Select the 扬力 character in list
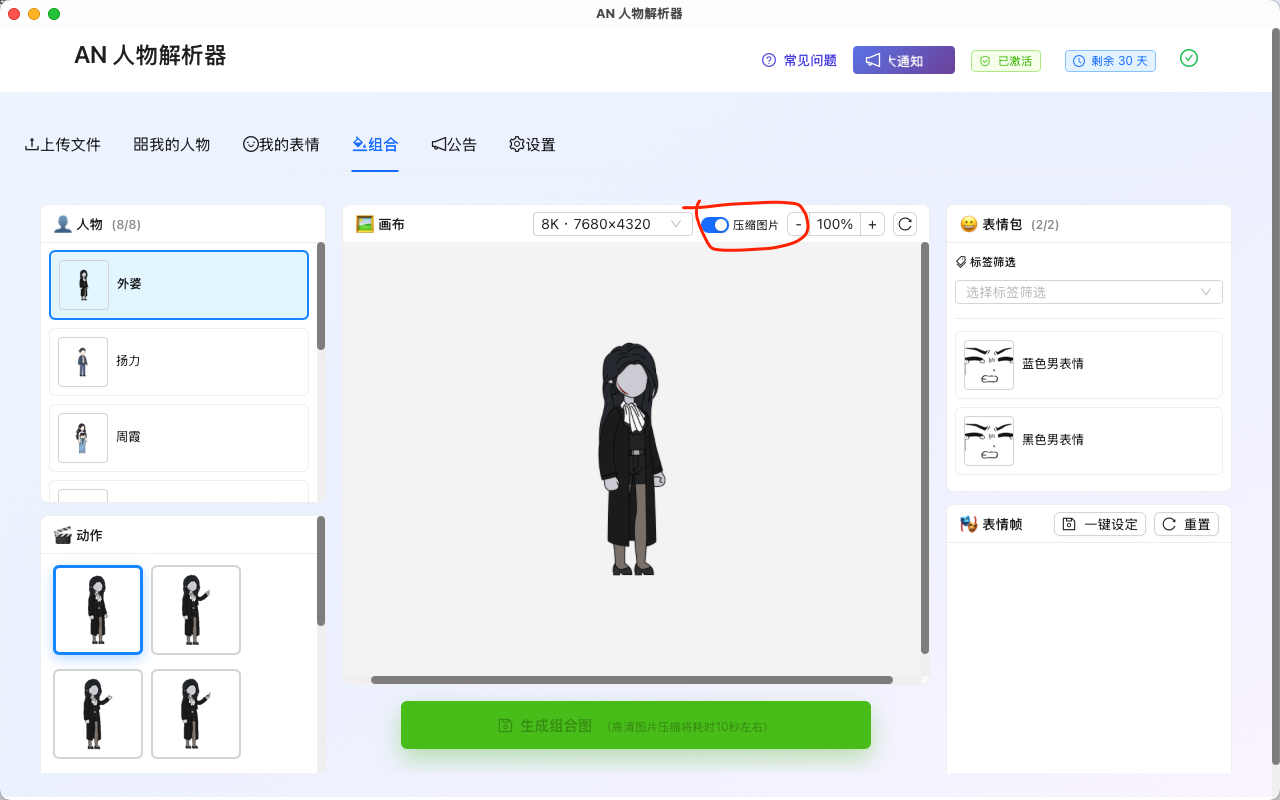The image size is (1280, 800). (x=179, y=361)
